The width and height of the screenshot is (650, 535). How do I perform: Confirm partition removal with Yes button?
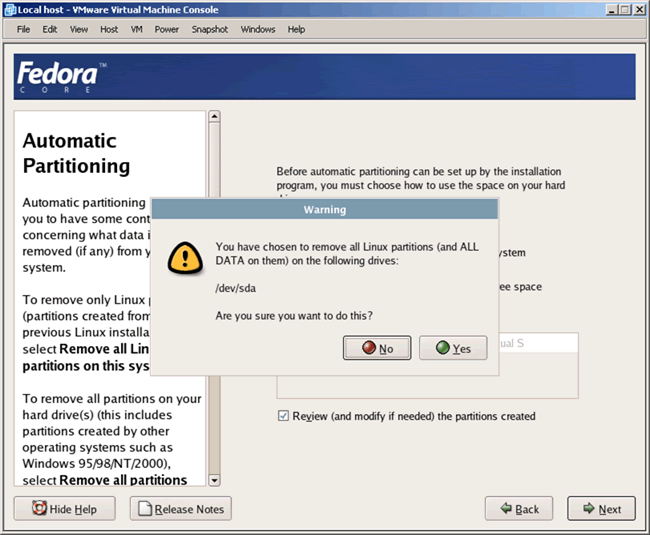pos(453,348)
